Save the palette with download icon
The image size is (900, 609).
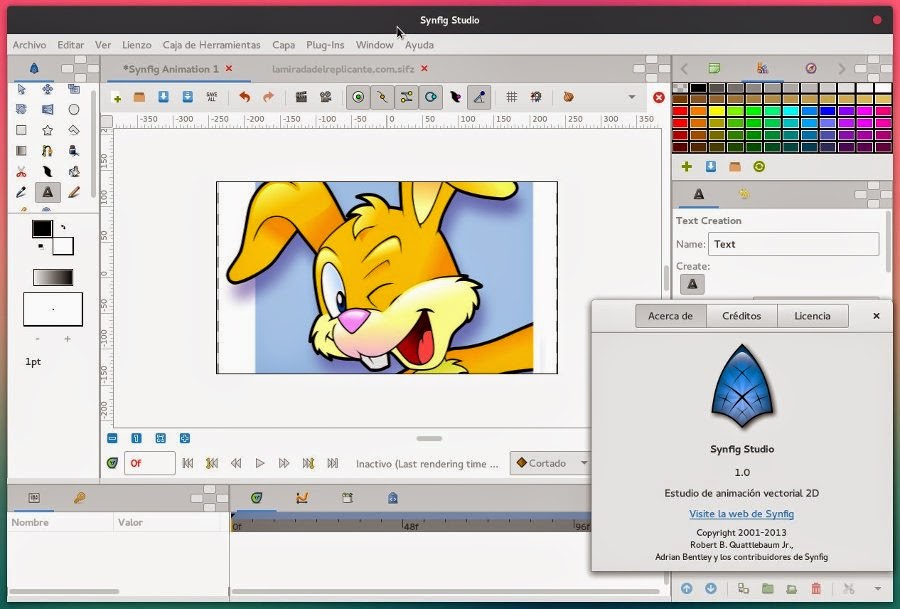click(x=711, y=167)
